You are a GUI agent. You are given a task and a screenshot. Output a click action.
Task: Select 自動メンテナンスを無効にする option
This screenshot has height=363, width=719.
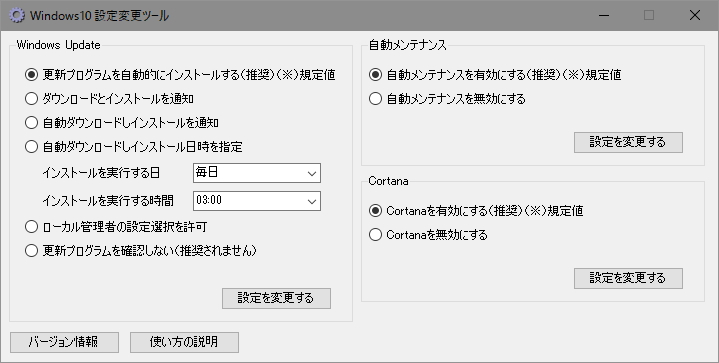point(375,99)
